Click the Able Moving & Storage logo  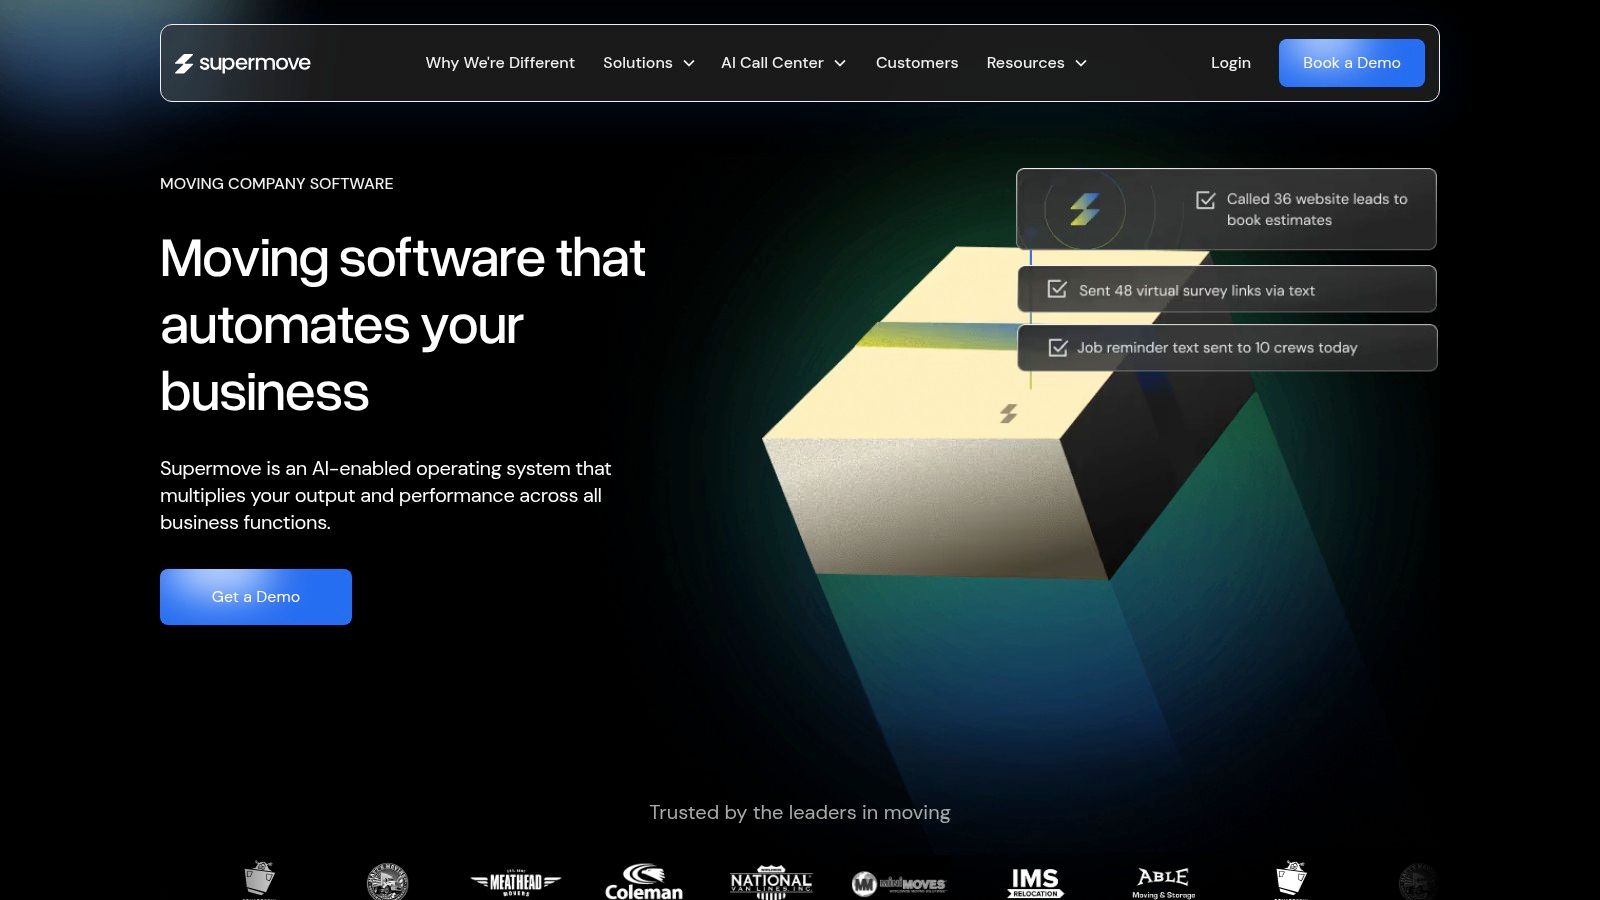[x=1163, y=882]
